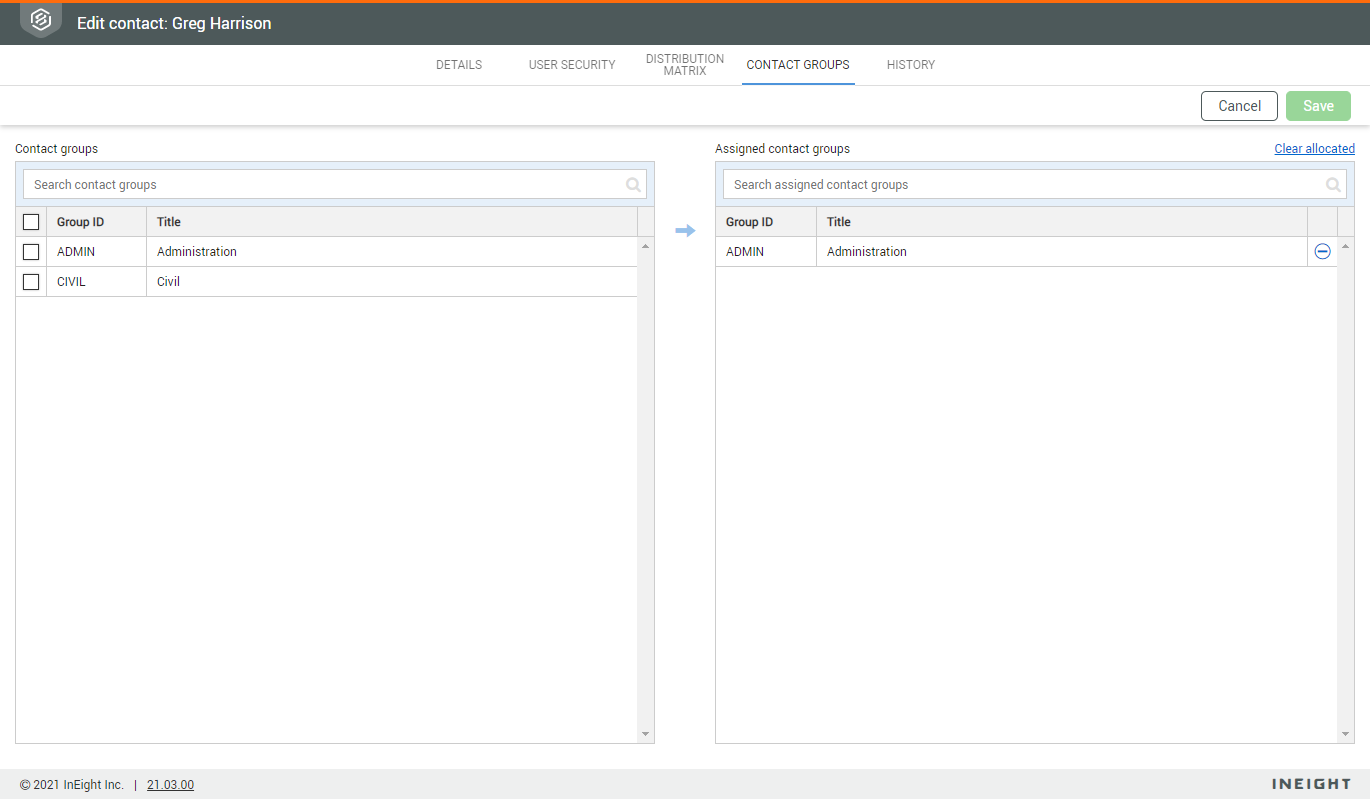Viewport: 1370px width, 799px height.
Task: Click the blue assign arrow icon
Action: [x=685, y=231]
